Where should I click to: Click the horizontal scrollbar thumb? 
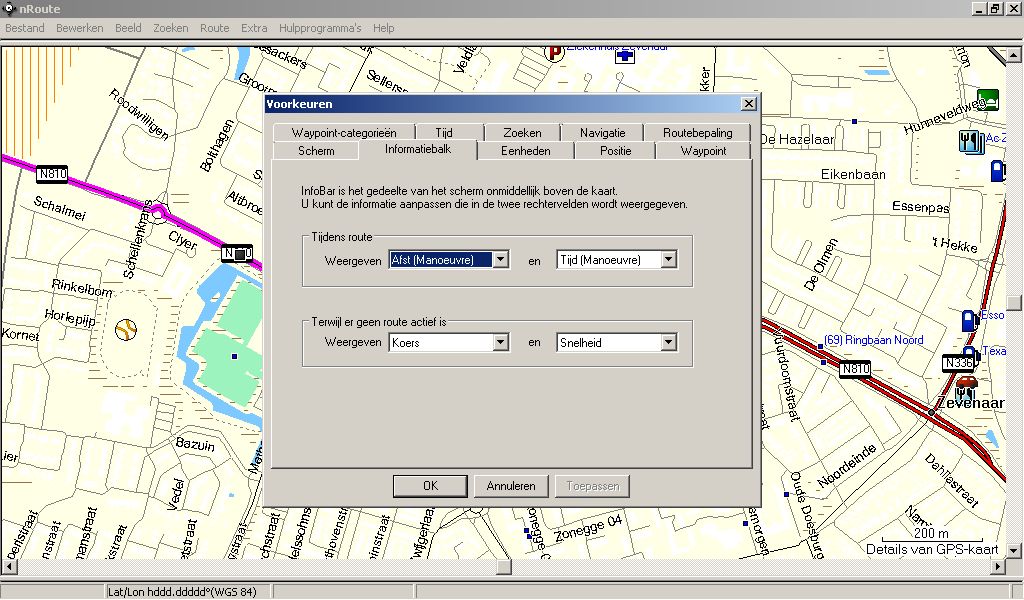[504, 567]
